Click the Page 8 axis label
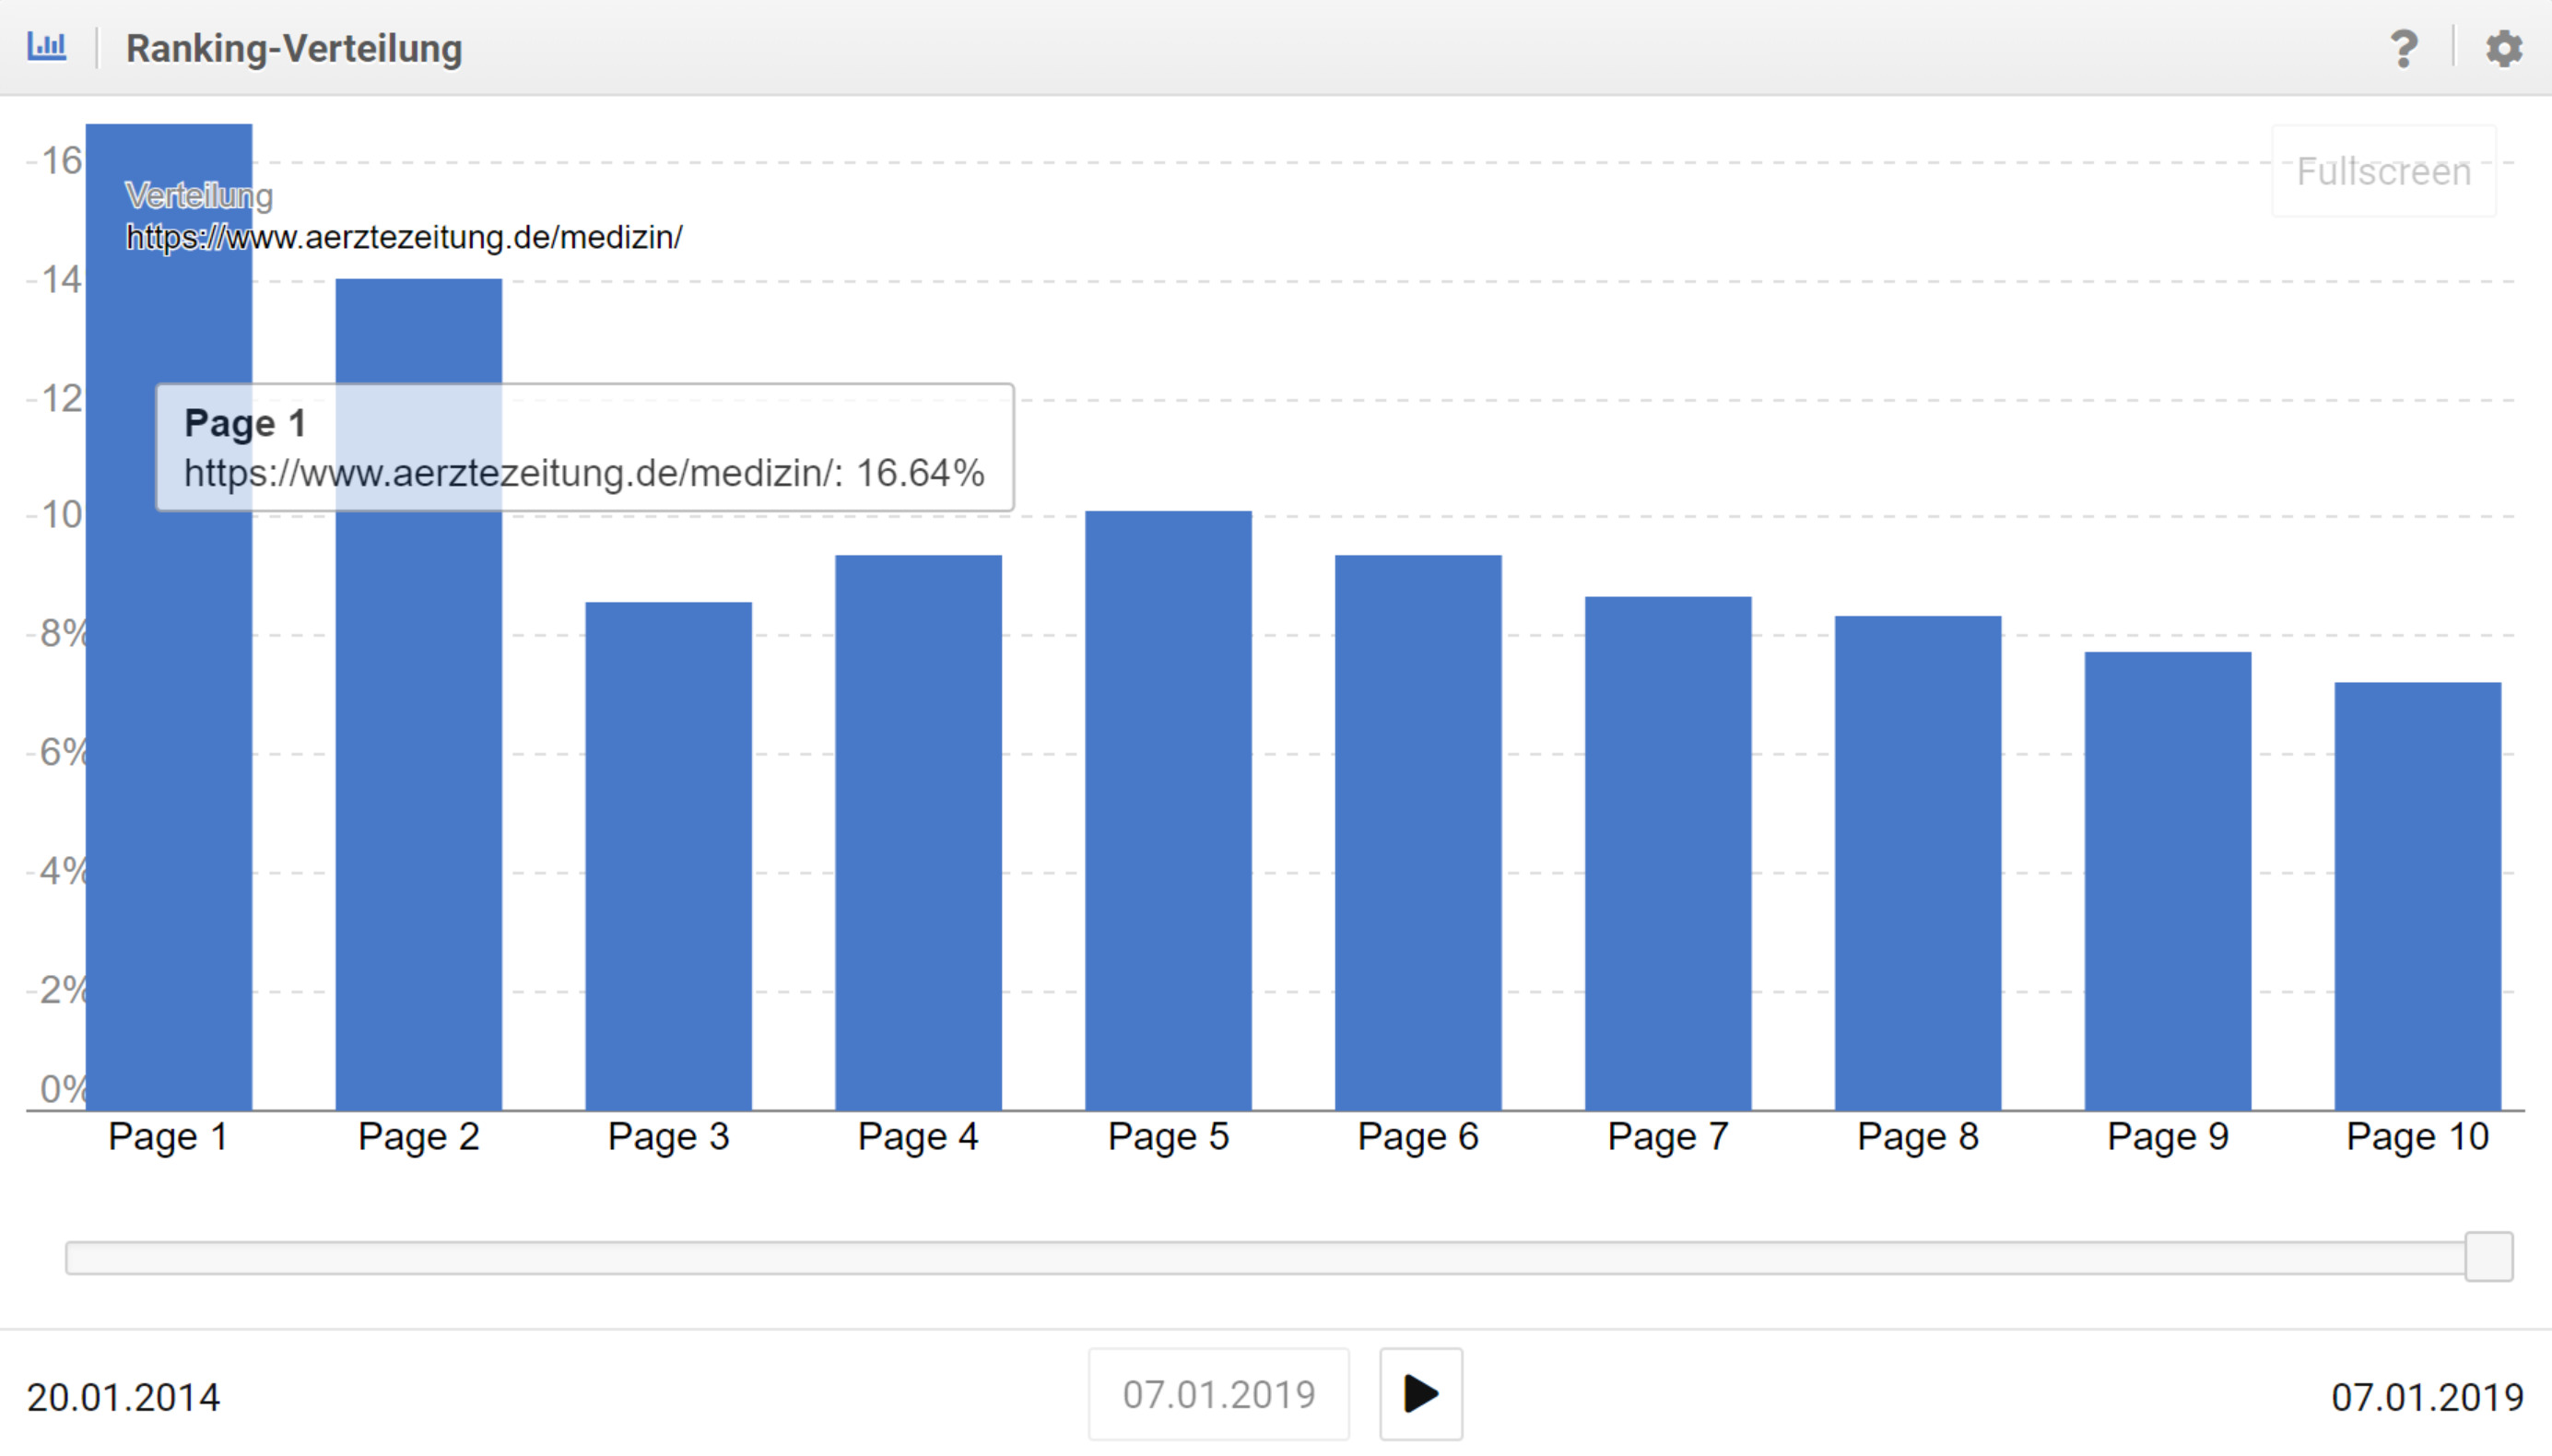Screen dimensions: 2552x1456 [1917, 1137]
